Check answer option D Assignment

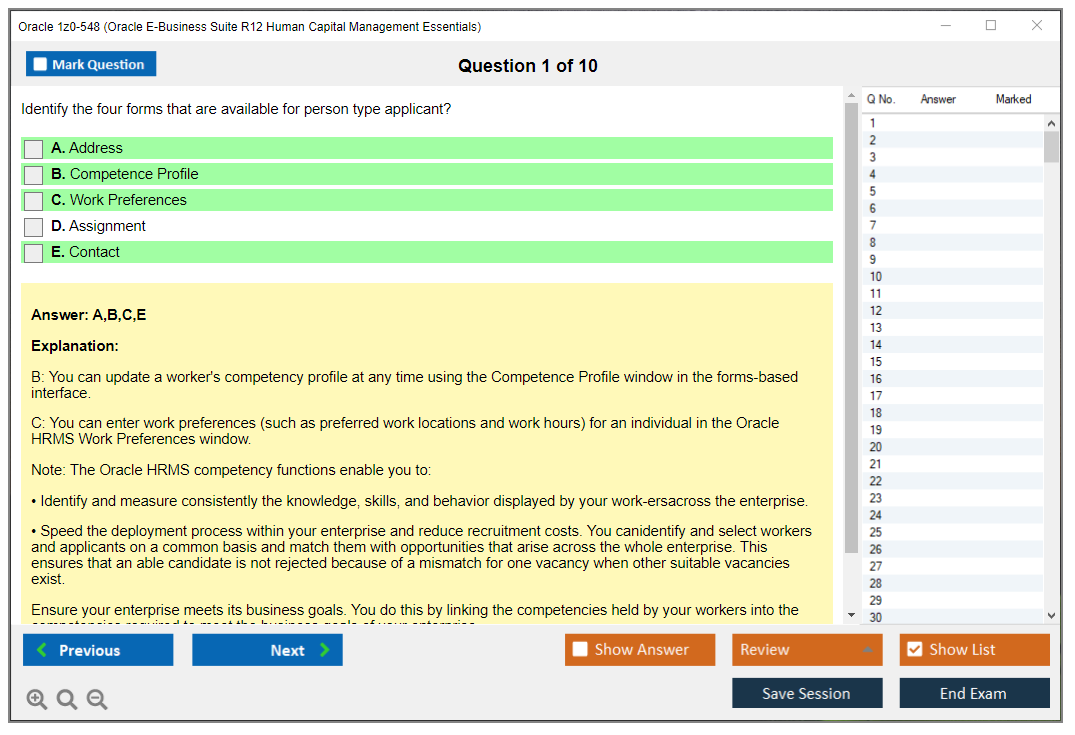[x=32, y=226]
